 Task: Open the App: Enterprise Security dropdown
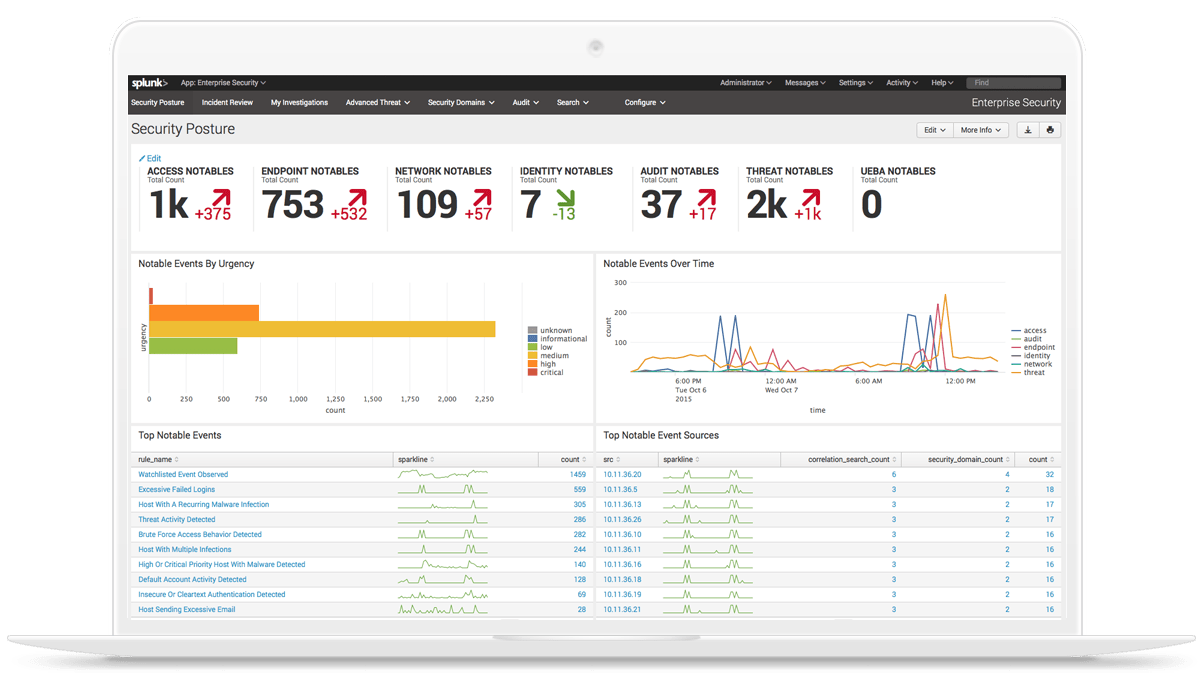tap(223, 83)
